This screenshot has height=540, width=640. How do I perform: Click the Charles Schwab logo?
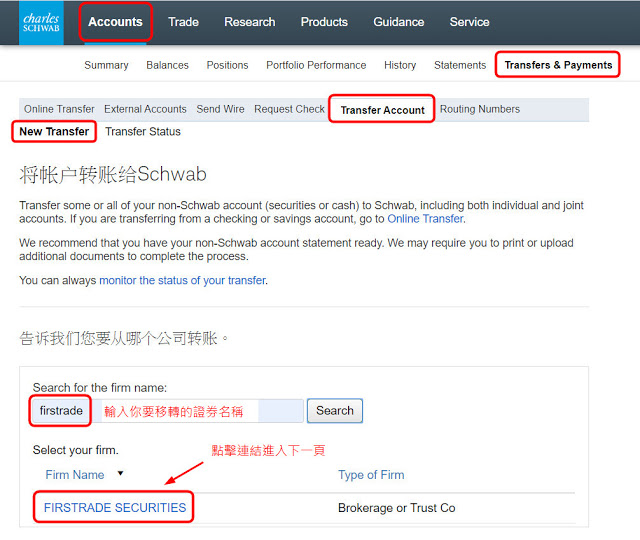point(41,22)
